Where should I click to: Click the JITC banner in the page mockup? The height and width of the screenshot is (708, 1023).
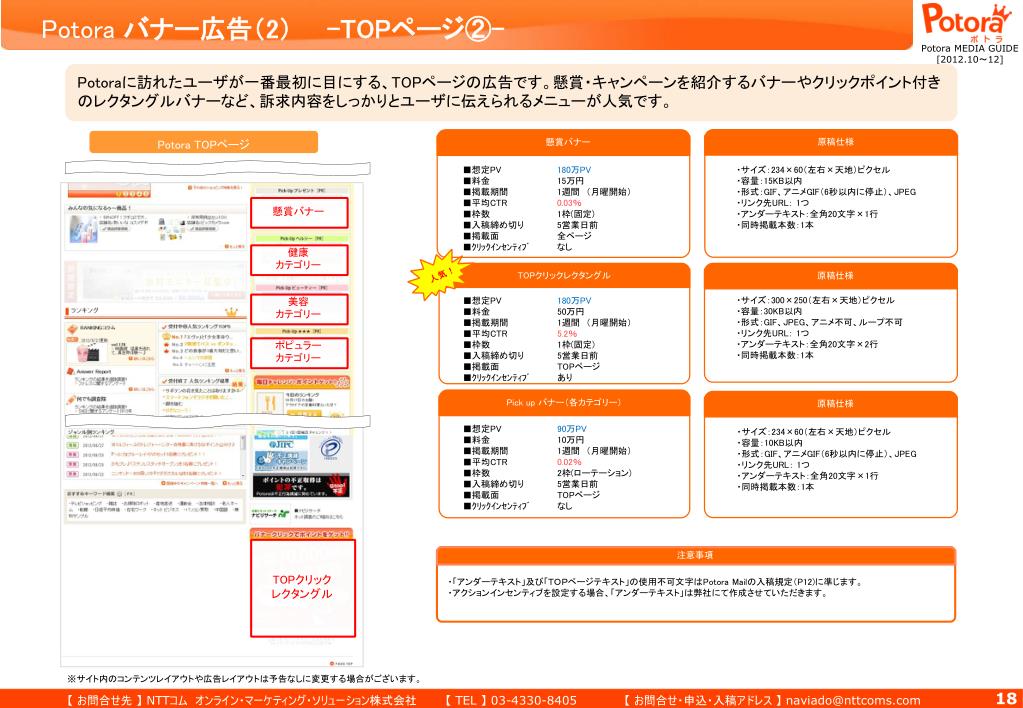coord(280,444)
